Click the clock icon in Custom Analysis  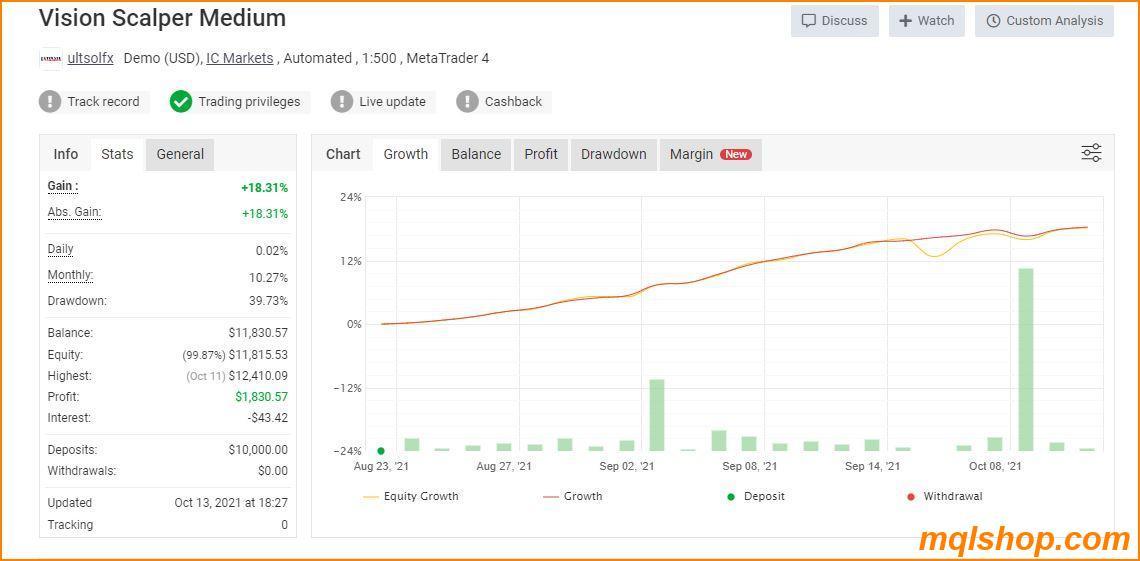pyautogui.click(x=993, y=21)
